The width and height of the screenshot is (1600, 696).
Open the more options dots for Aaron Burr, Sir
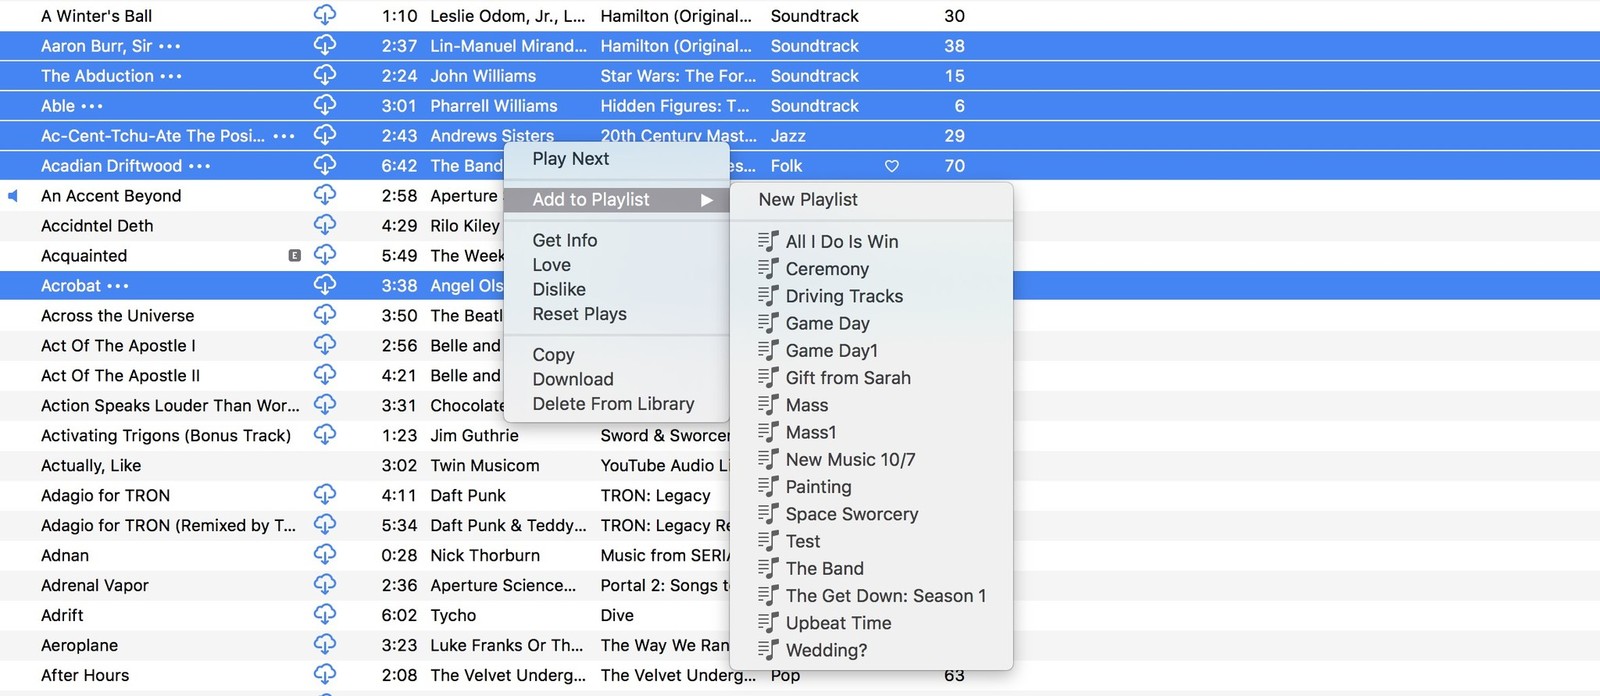point(170,46)
